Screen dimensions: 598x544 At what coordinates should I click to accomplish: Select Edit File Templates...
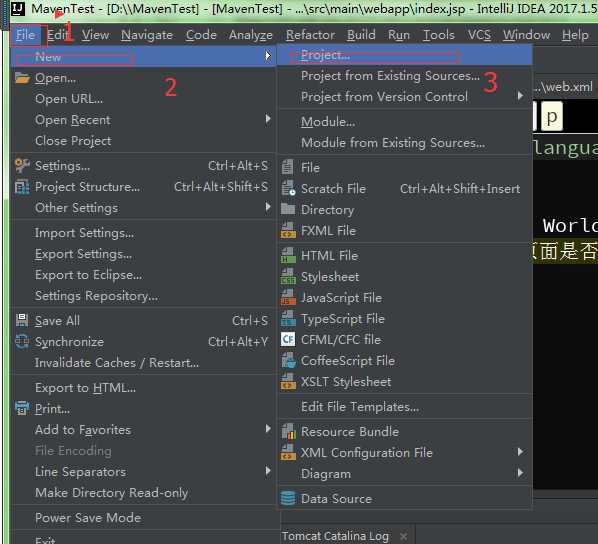click(x=404, y=407)
